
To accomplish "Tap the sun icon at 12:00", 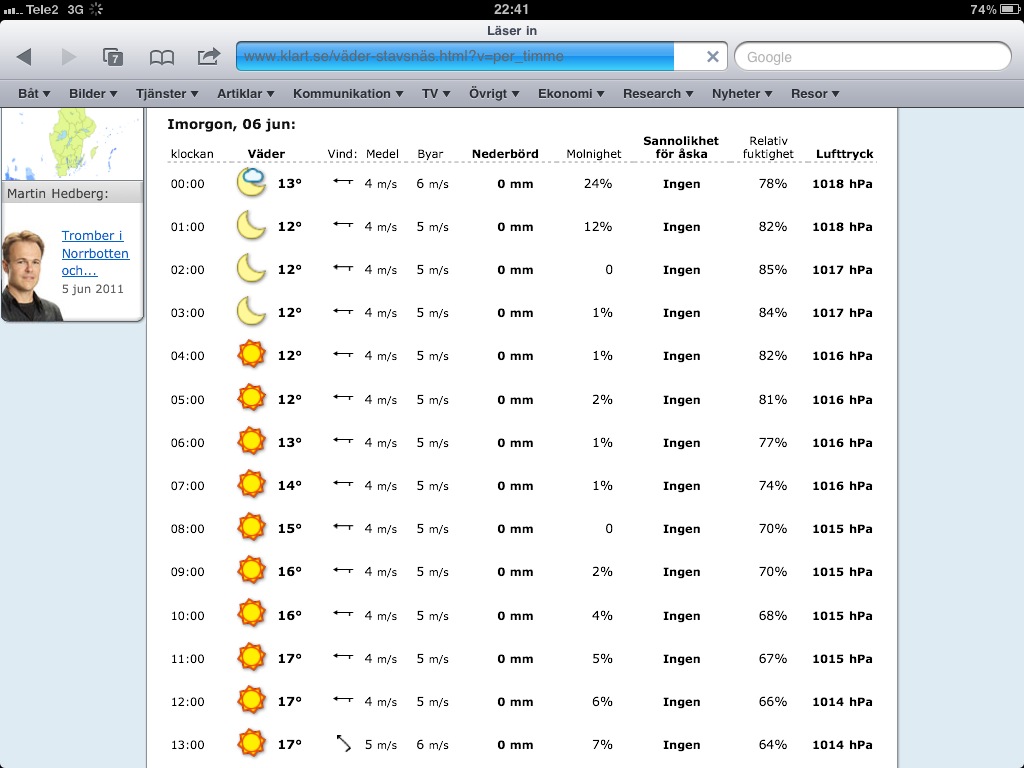I will click(251, 700).
